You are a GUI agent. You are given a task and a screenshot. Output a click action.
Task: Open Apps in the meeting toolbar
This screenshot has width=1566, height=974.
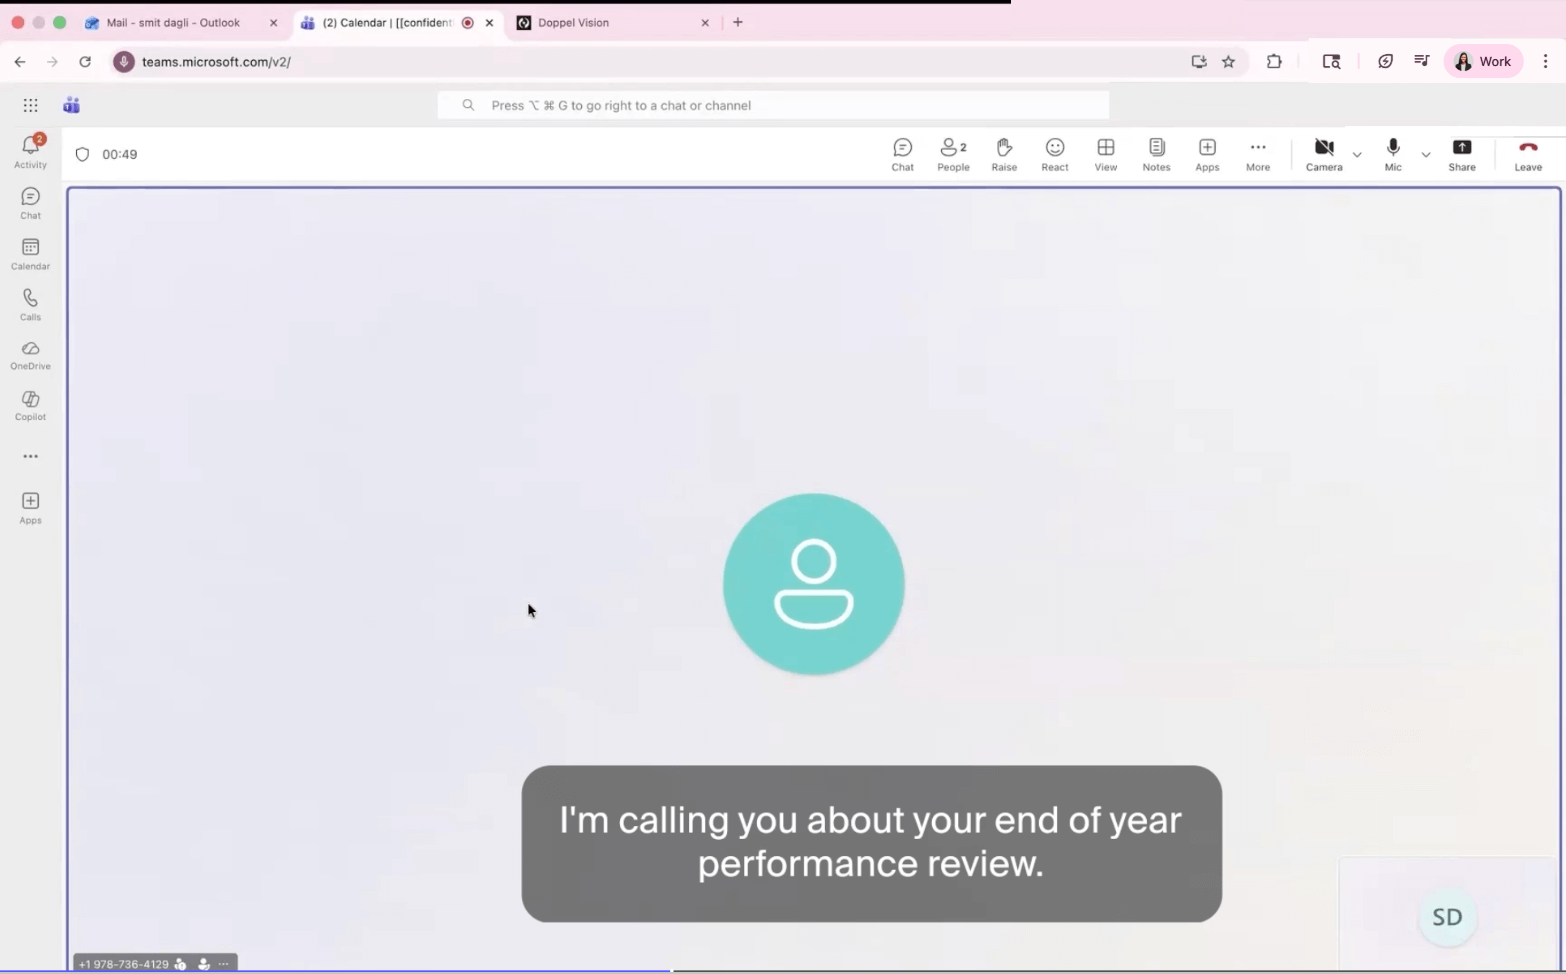tap(1206, 154)
